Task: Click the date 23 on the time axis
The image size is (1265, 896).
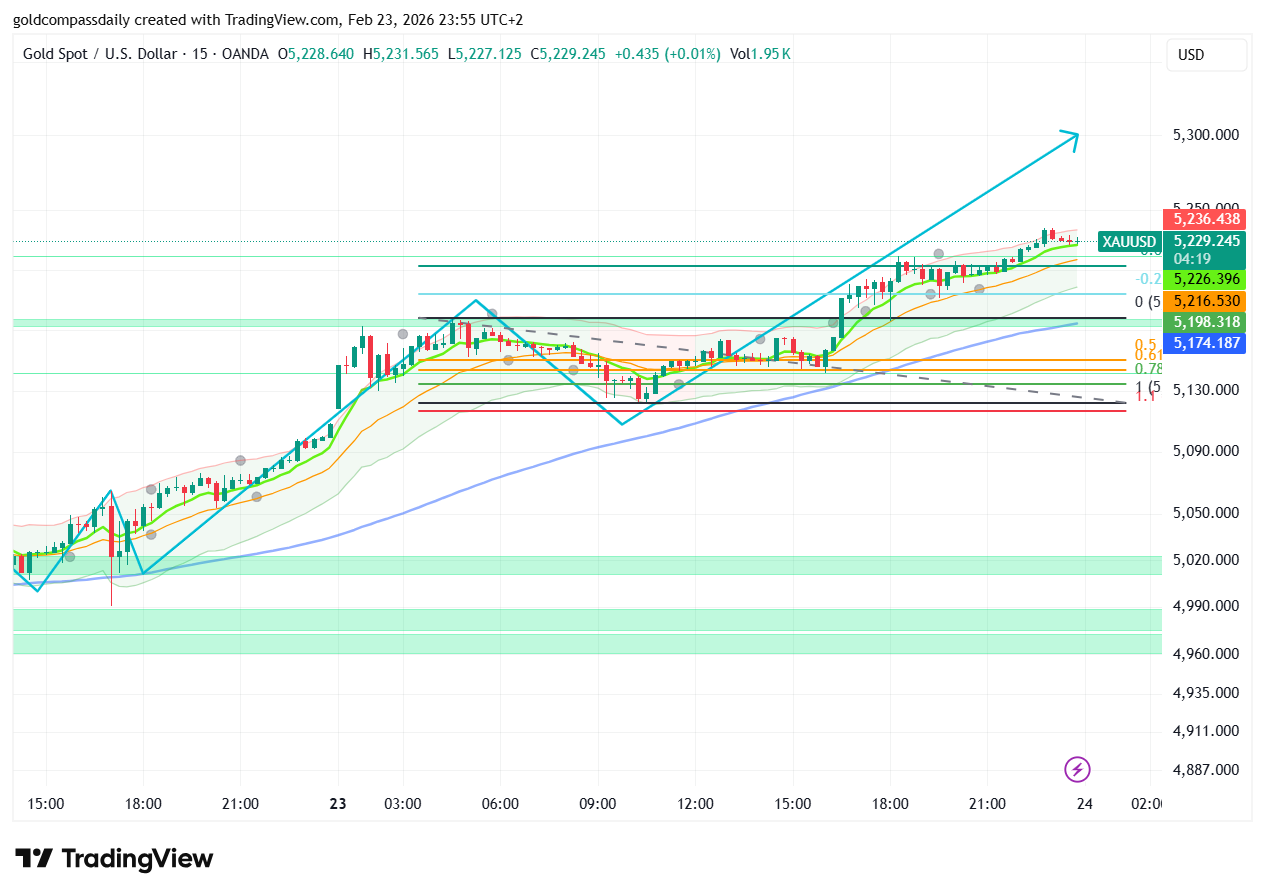Action: coord(337,803)
